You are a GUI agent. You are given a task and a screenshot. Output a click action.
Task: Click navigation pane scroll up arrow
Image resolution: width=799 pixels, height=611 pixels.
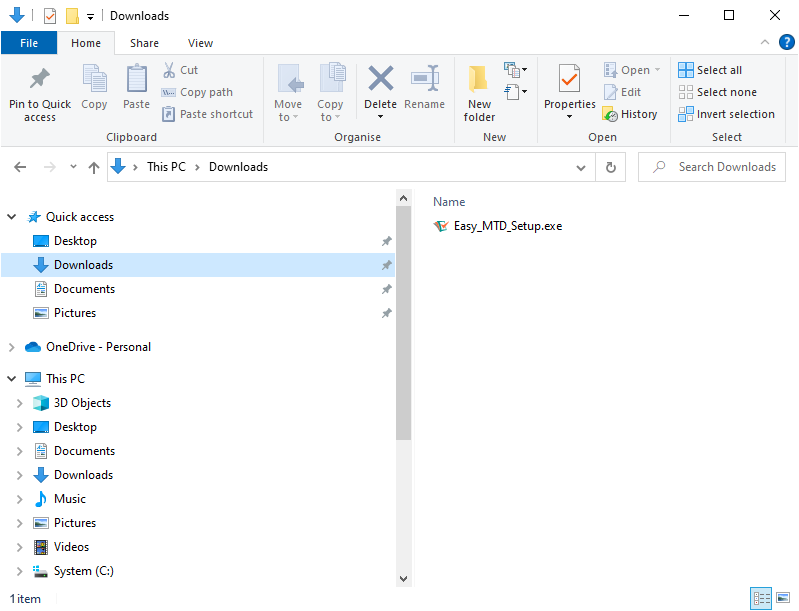tap(404, 198)
